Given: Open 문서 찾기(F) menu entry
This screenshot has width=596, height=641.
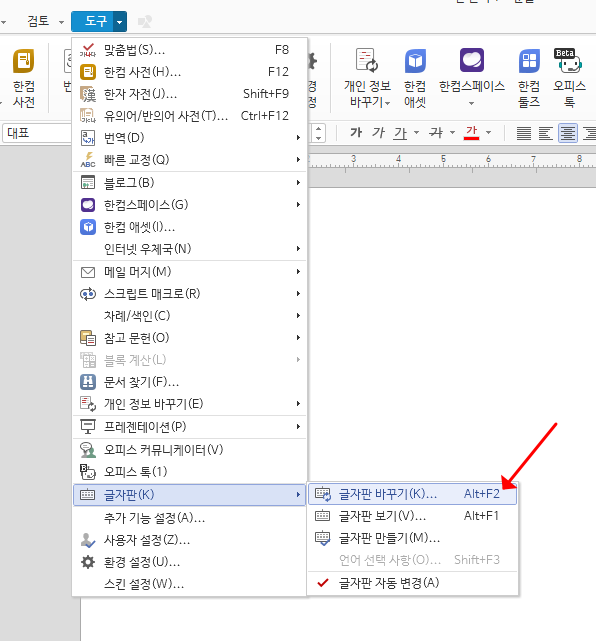Looking at the screenshot, I should coord(189,382).
